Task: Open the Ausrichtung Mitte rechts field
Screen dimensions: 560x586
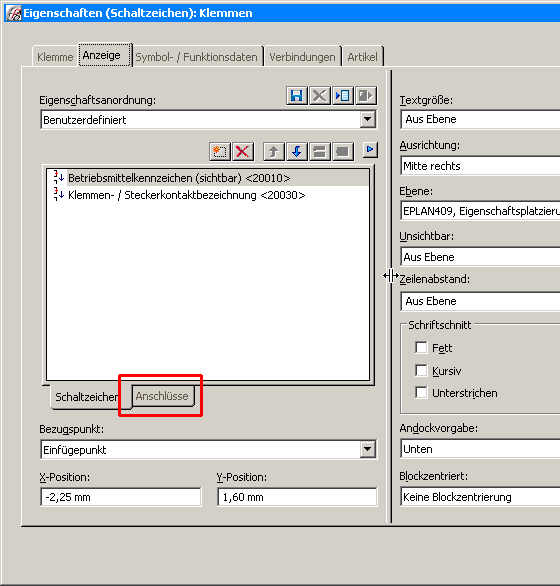Action: (x=480, y=166)
